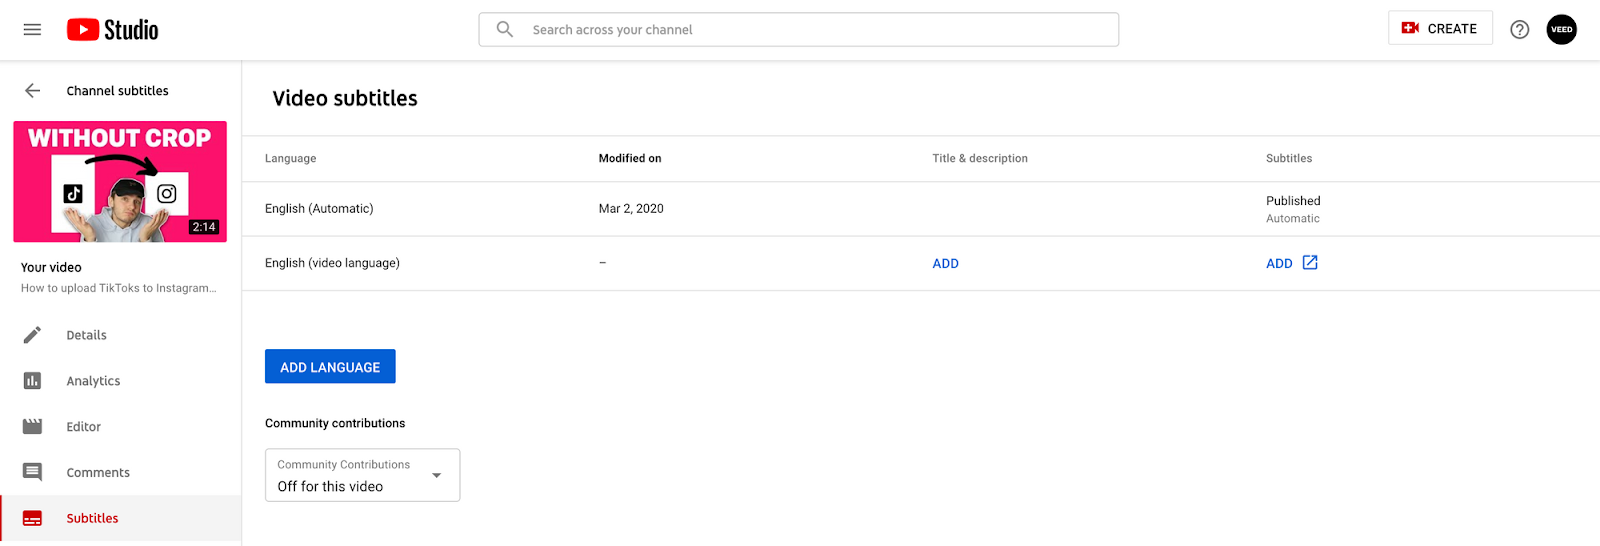
Task: Open the Analytics menu item
Action: (x=120, y=381)
